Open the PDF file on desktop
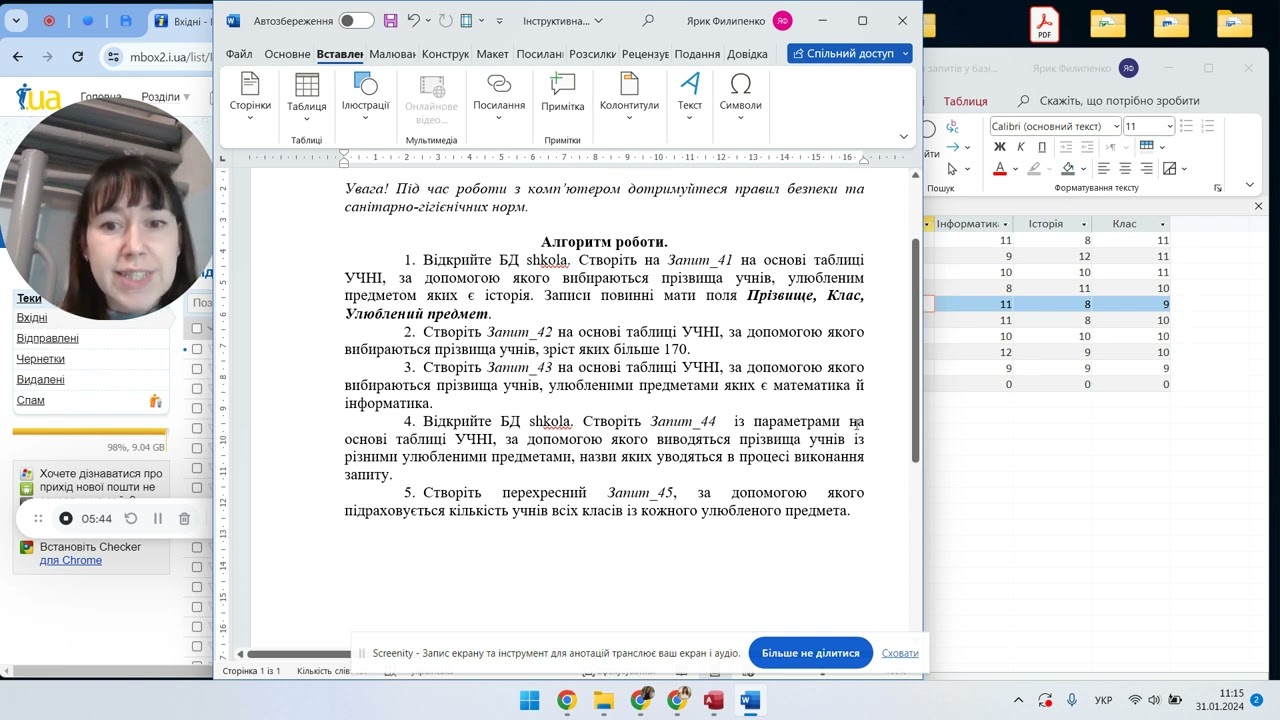 click(x=1045, y=24)
